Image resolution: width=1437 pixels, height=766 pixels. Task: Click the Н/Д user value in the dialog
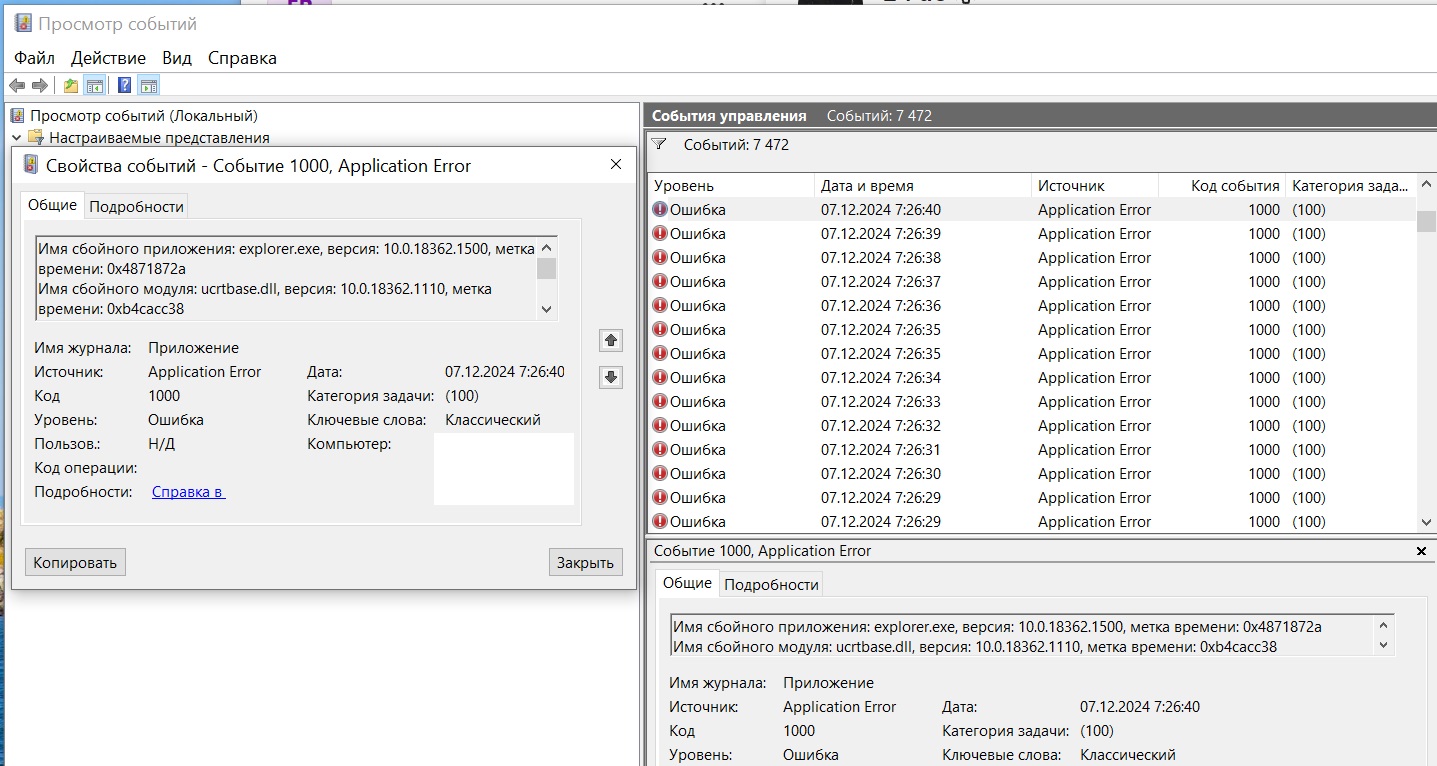tap(161, 444)
